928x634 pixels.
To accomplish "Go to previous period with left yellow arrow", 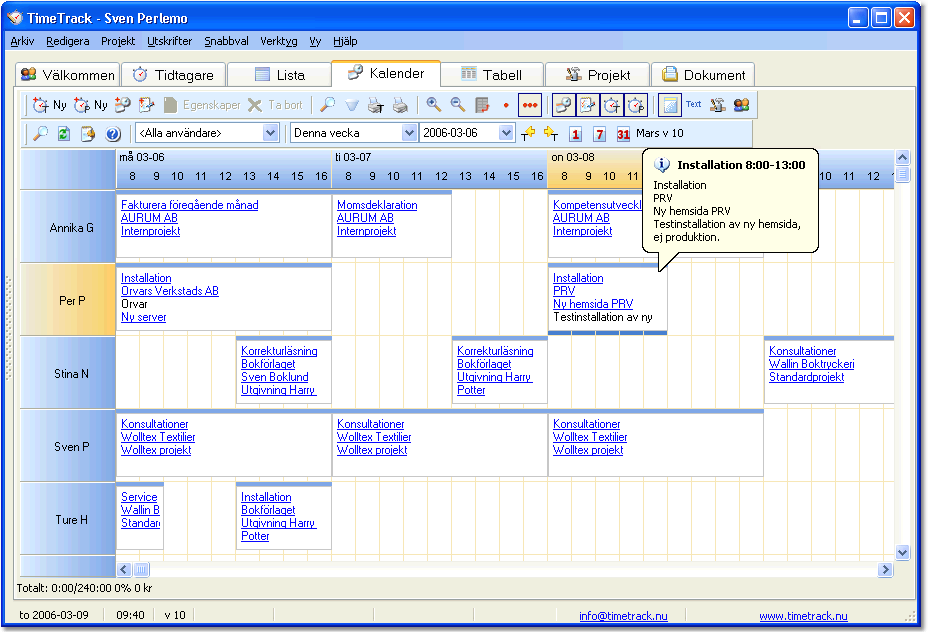I will click(528, 134).
